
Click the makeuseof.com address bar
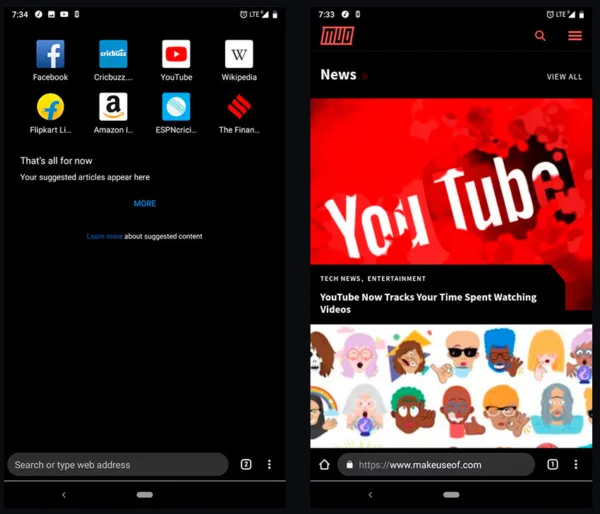[436, 465]
